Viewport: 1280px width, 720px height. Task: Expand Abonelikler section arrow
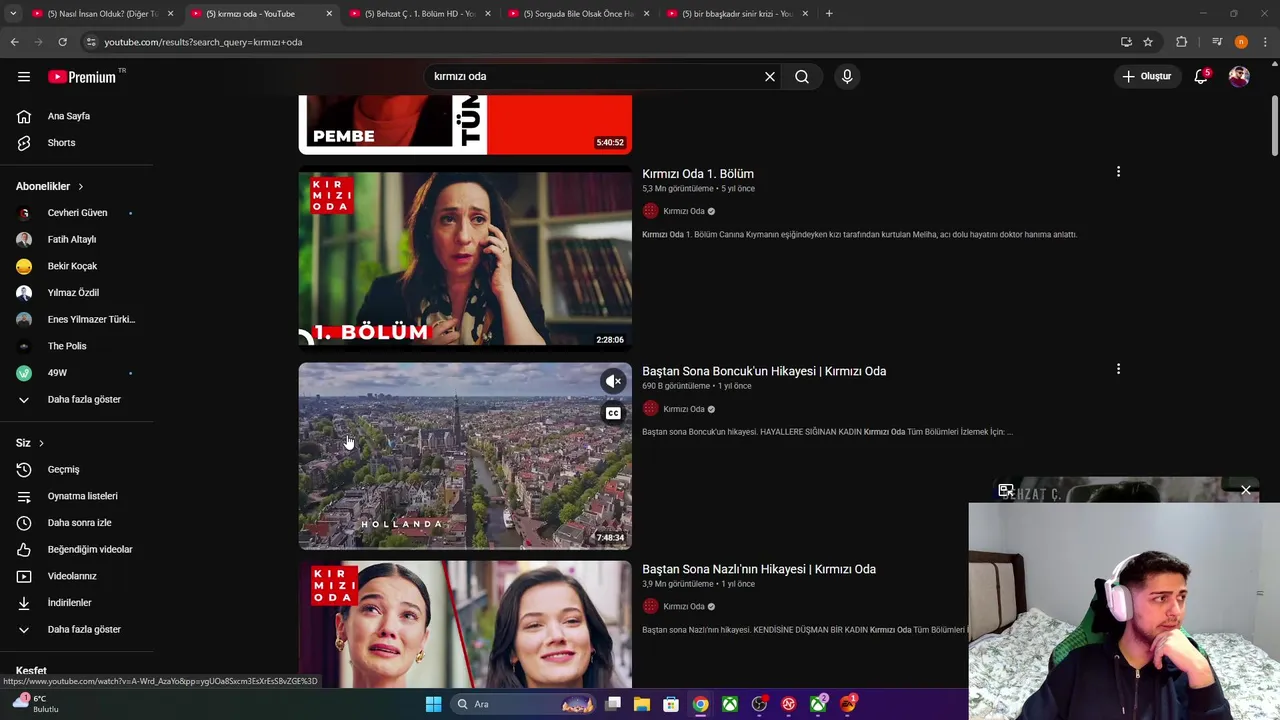point(81,187)
